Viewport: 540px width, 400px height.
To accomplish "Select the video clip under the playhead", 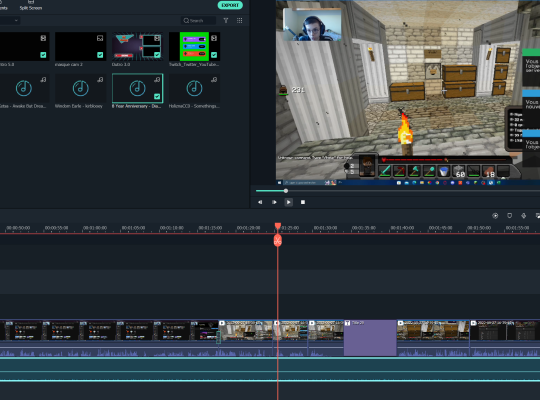I will 290,338.
